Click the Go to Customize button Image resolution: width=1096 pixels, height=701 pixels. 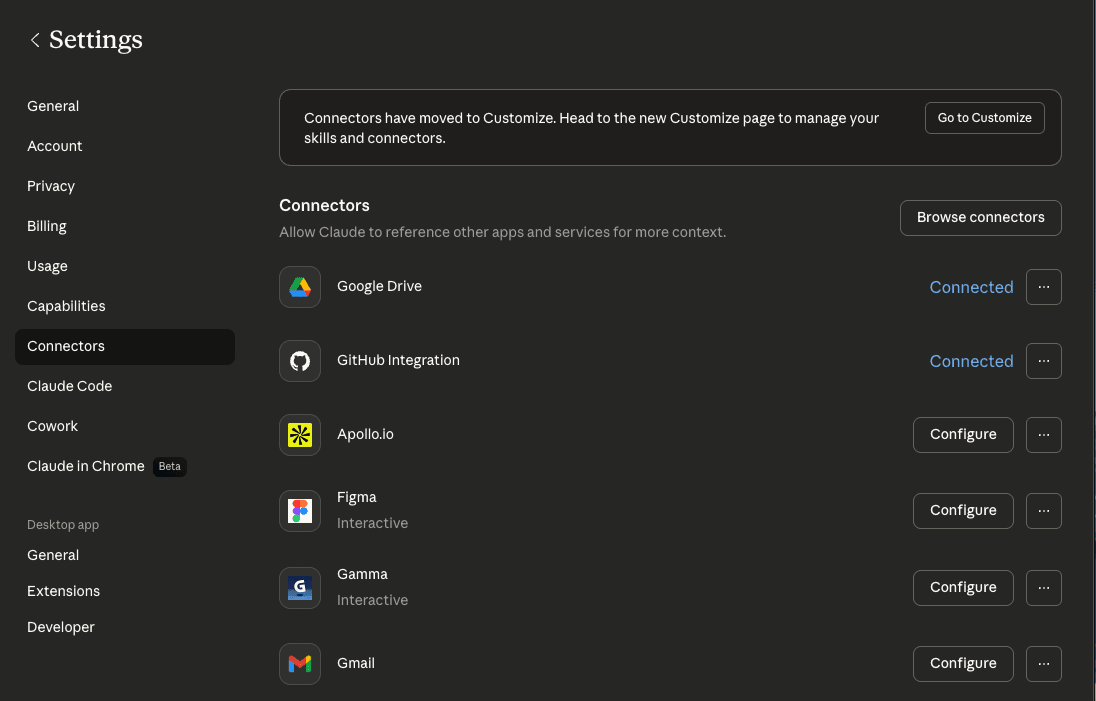click(984, 117)
